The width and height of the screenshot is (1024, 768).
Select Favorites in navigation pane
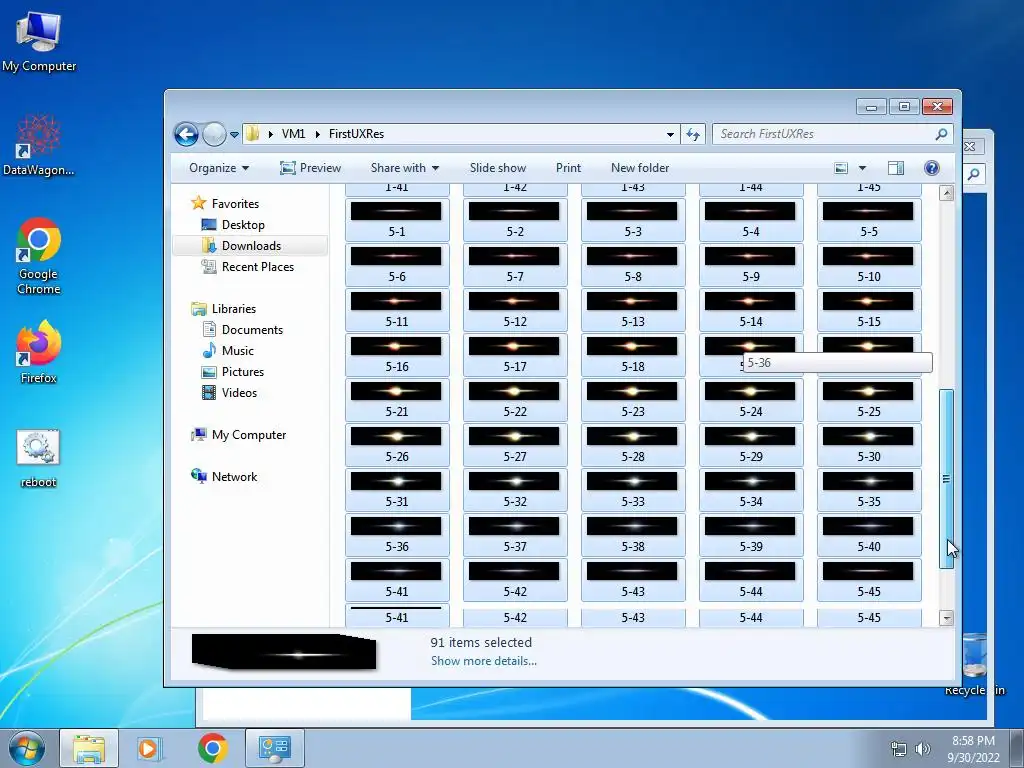pyautogui.click(x=225, y=204)
